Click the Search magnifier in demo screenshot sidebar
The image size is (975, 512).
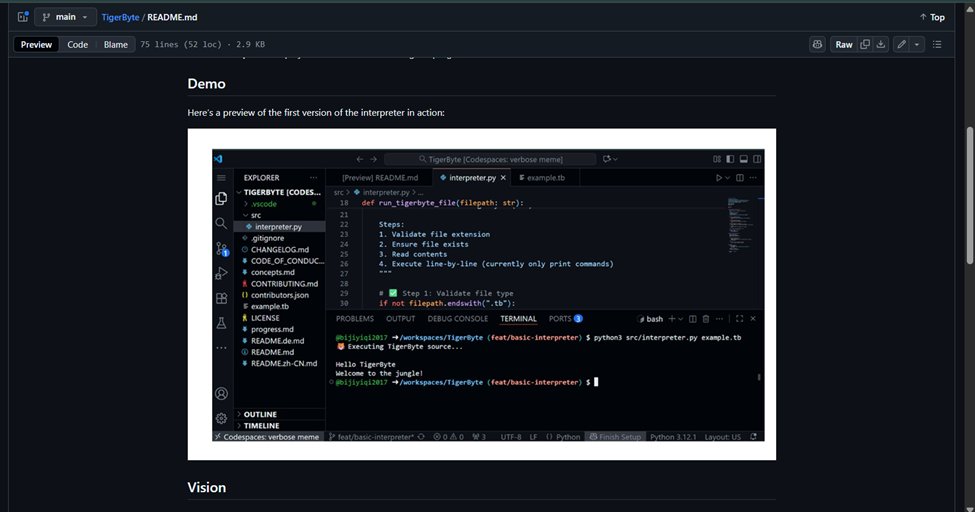221,223
